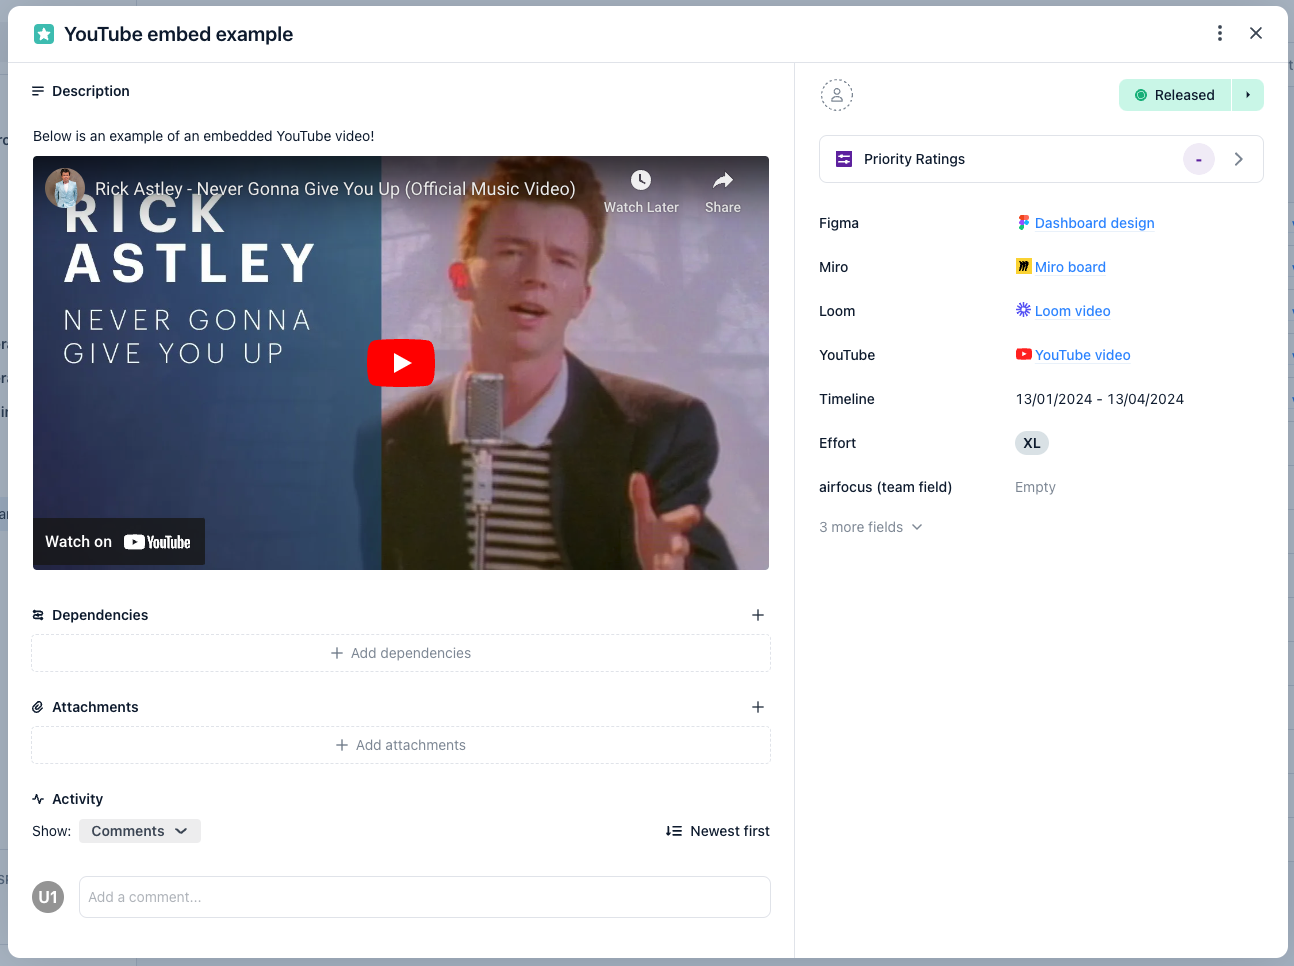Click the unassigned assignee avatar icon
1294x966 pixels.
click(x=837, y=95)
